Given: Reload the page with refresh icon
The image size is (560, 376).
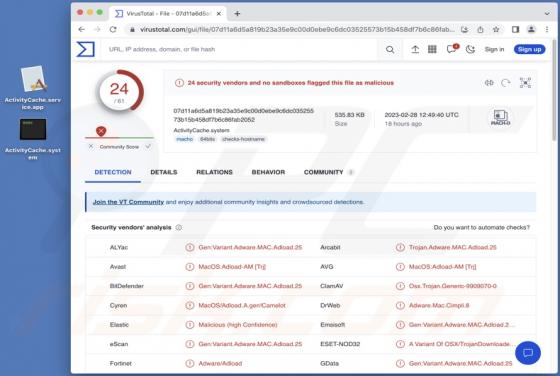Looking at the screenshot, I should [113, 29].
